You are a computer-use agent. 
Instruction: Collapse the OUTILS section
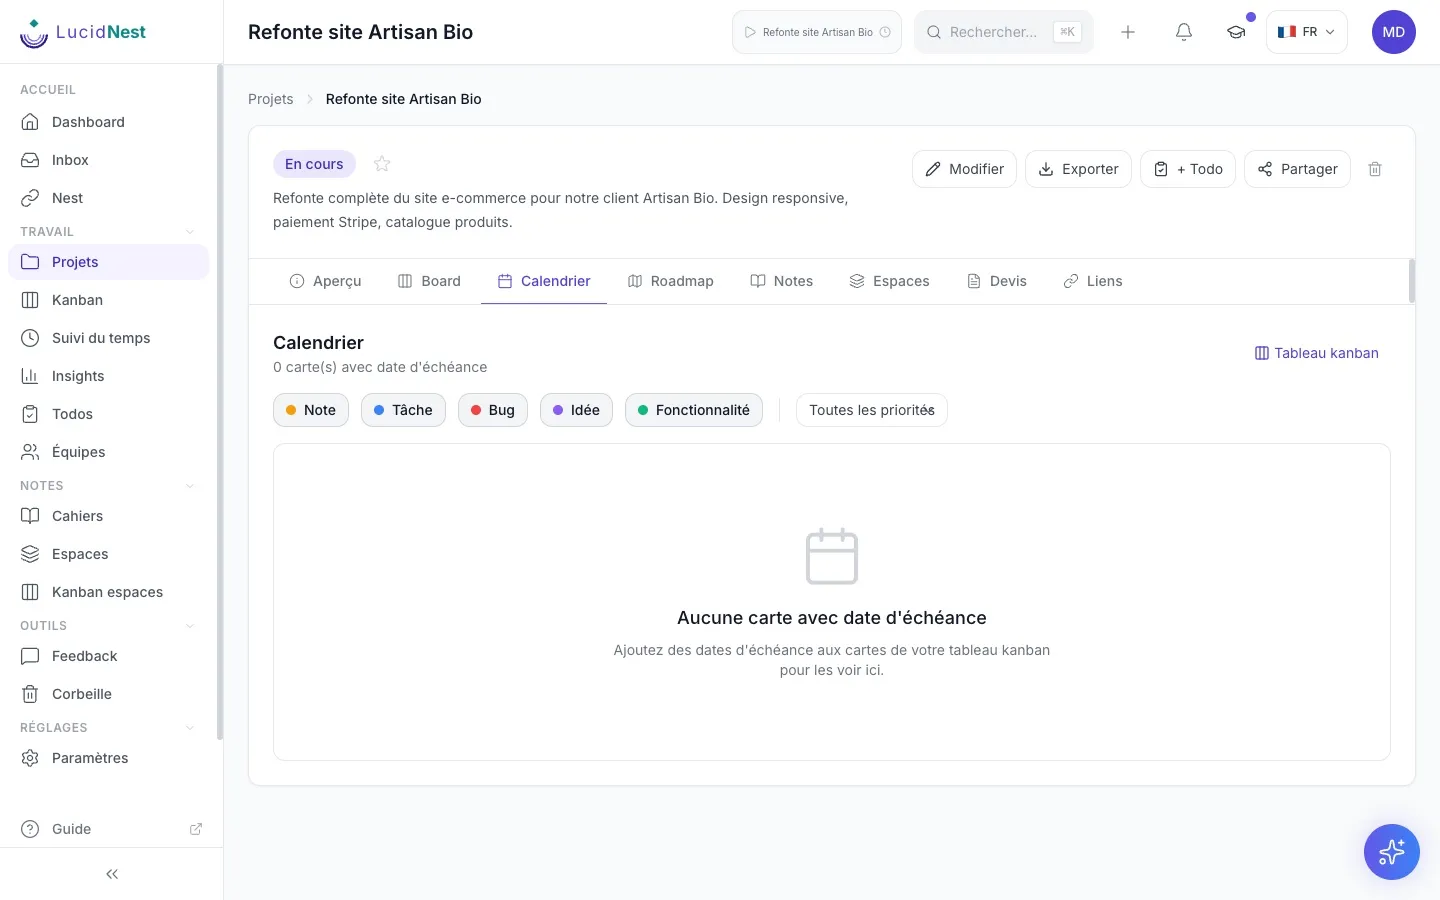click(190, 626)
